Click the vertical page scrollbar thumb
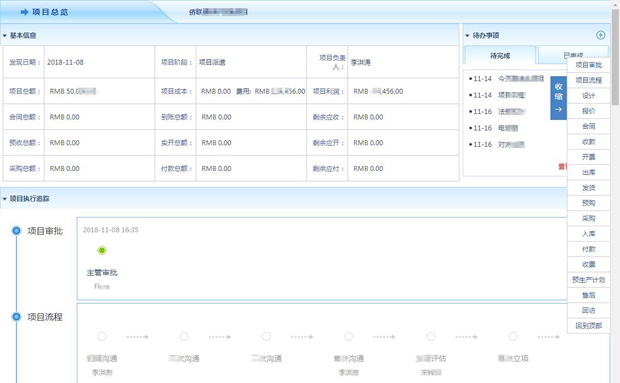Image resolution: width=620 pixels, height=383 pixels. pyautogui.click(x=615, y=56)
